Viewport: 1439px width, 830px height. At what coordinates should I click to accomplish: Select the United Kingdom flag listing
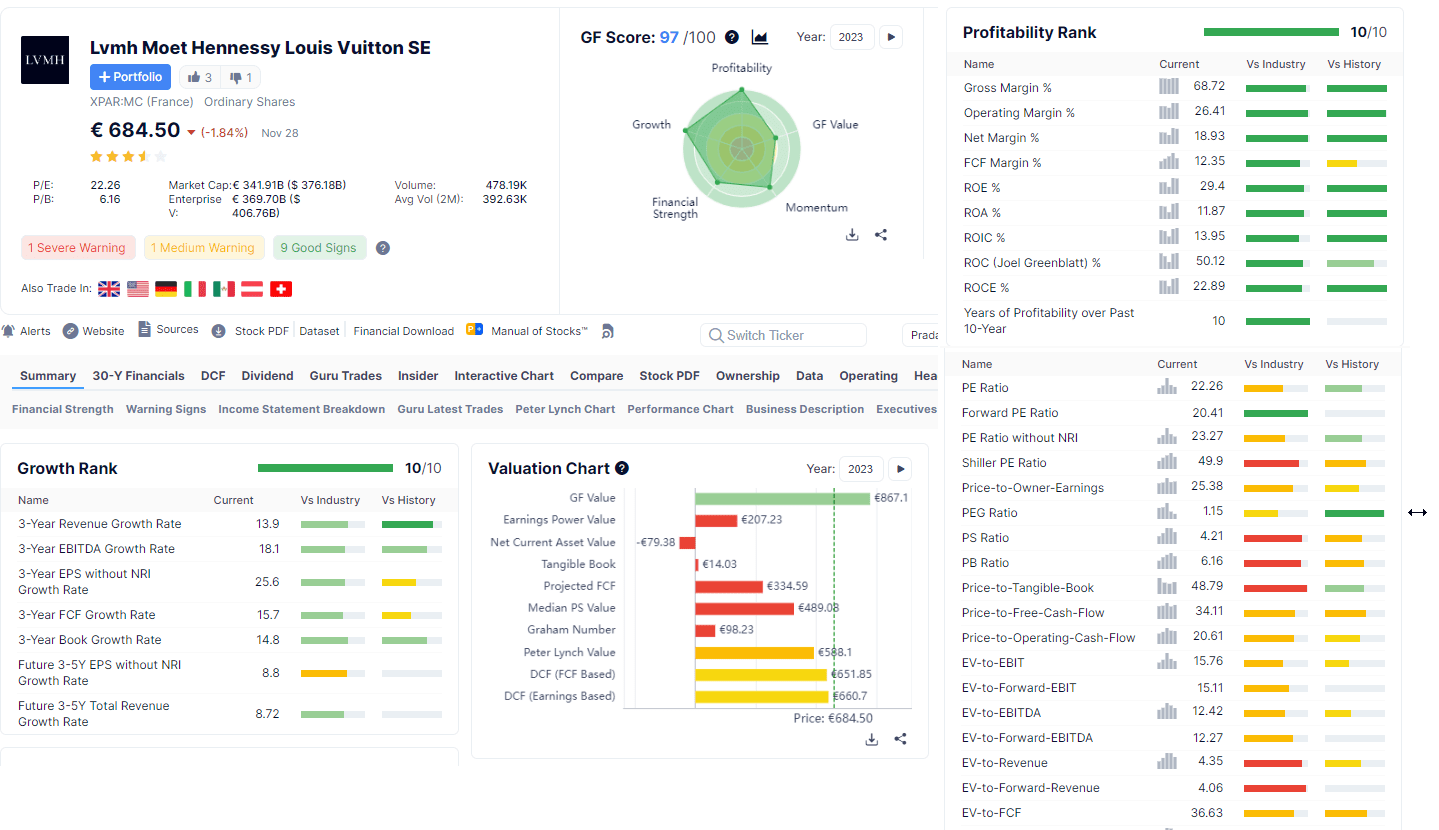click(109, 289)
